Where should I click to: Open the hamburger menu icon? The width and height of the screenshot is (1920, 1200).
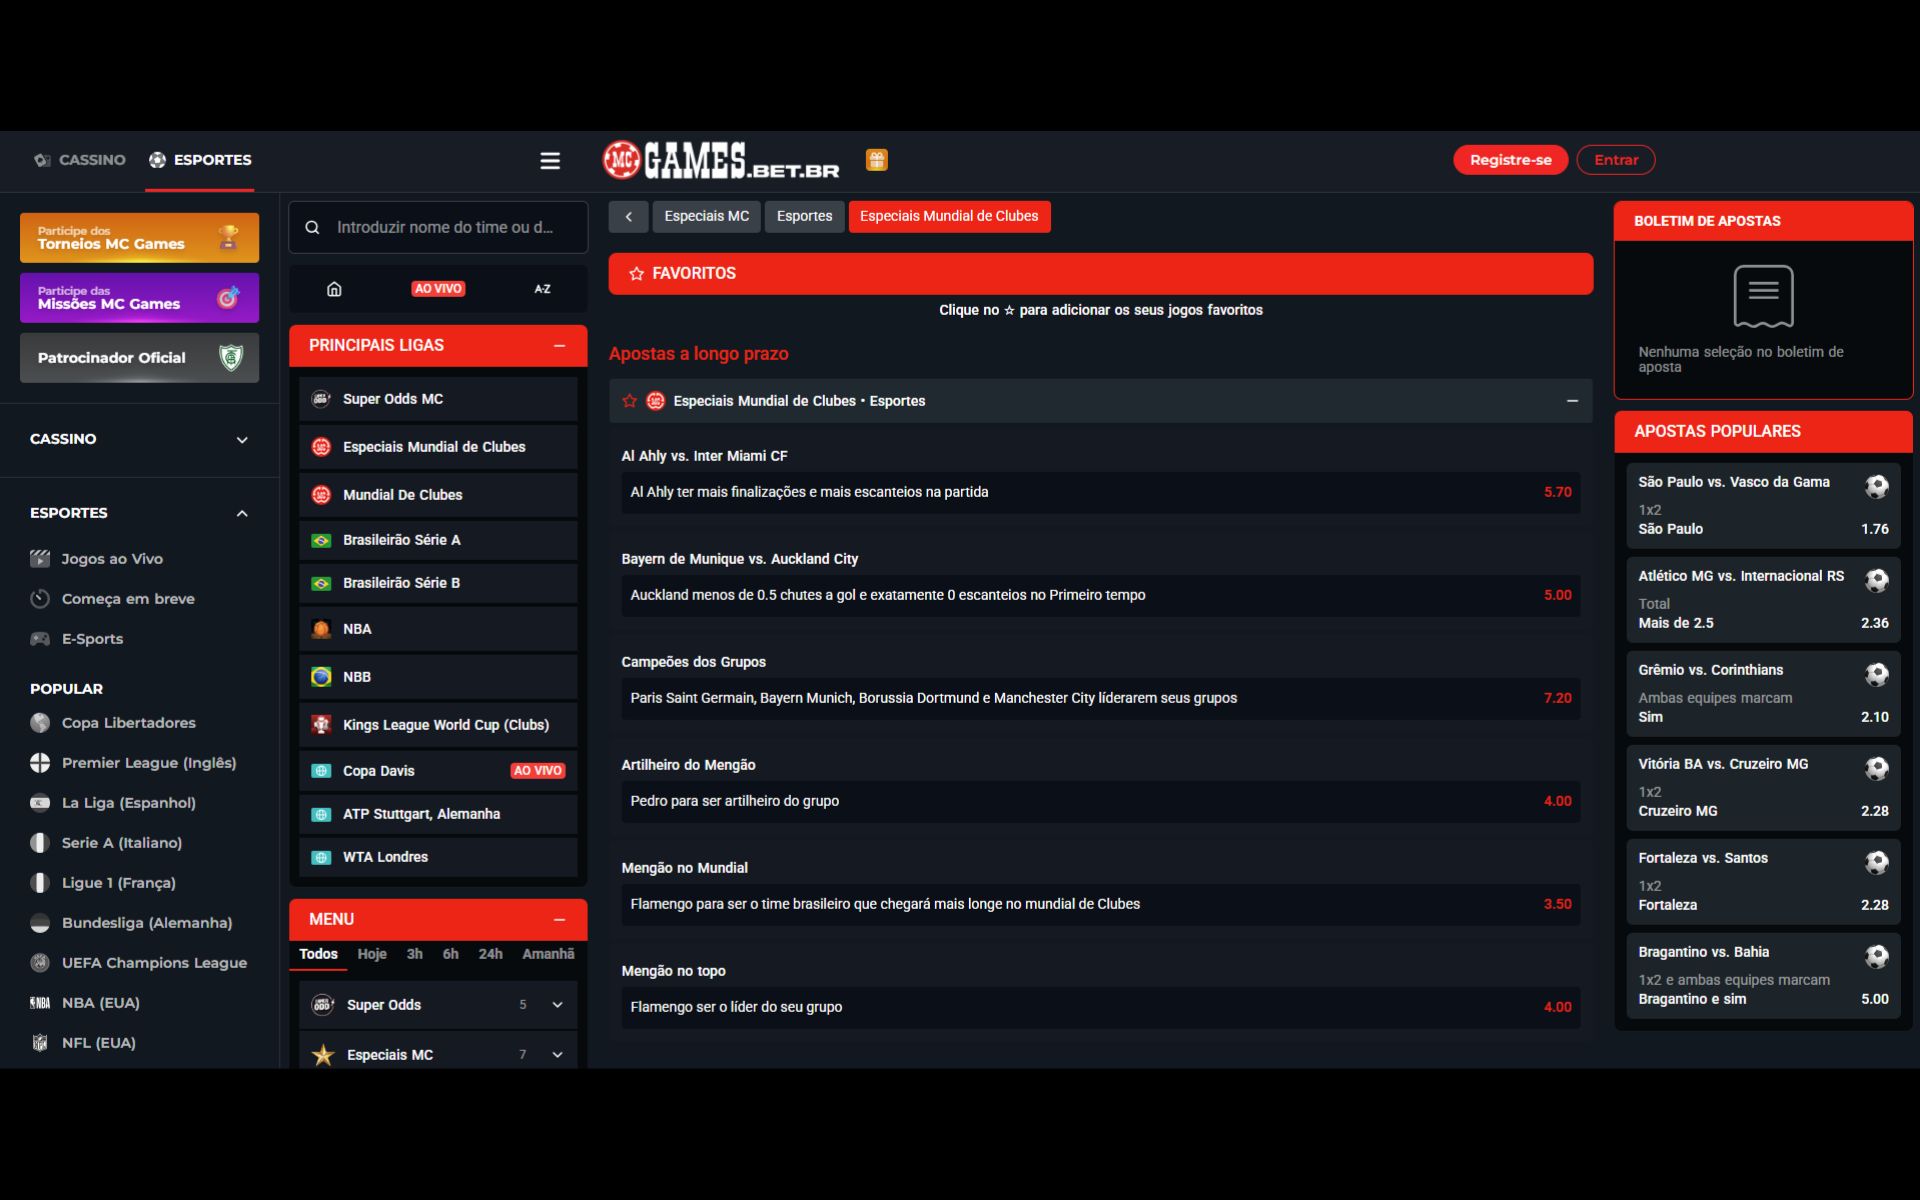click(550, 161)
